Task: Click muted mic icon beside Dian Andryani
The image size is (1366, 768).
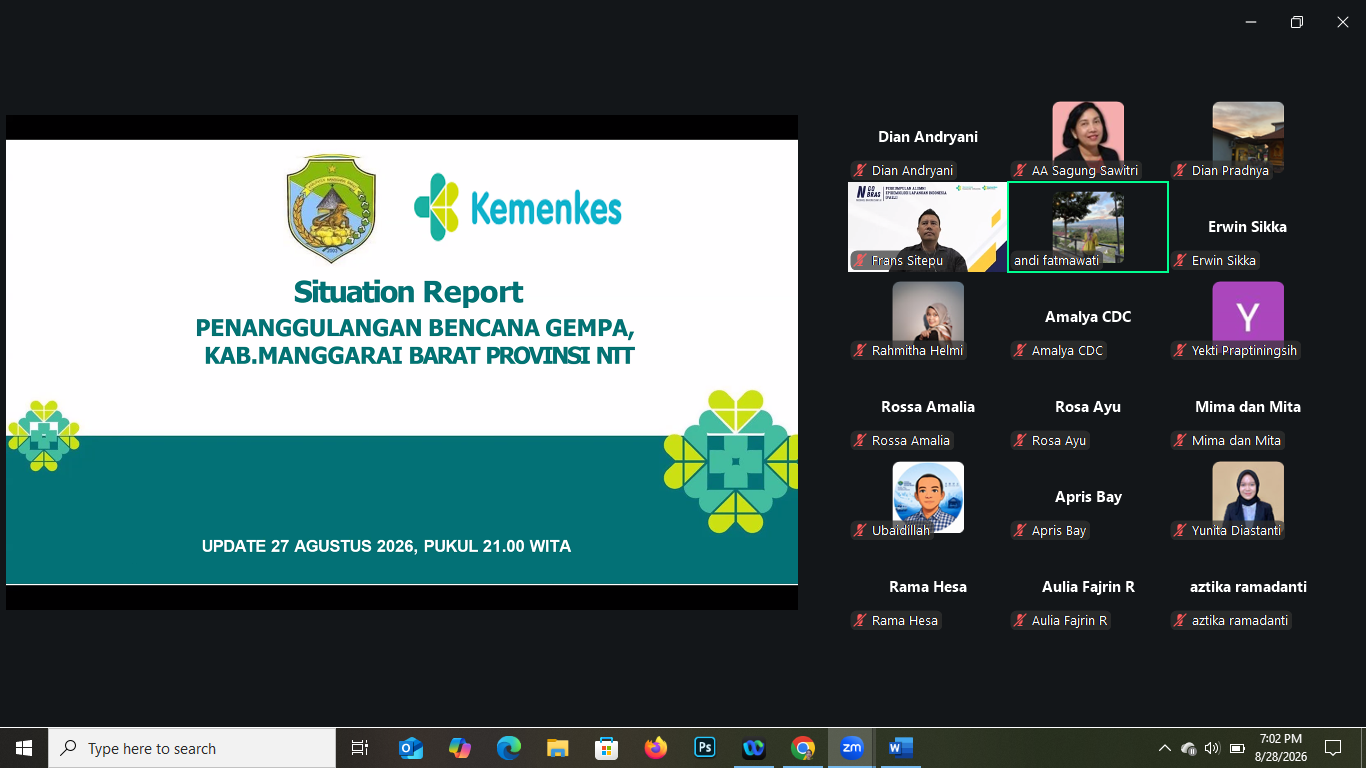Action: 860,171
